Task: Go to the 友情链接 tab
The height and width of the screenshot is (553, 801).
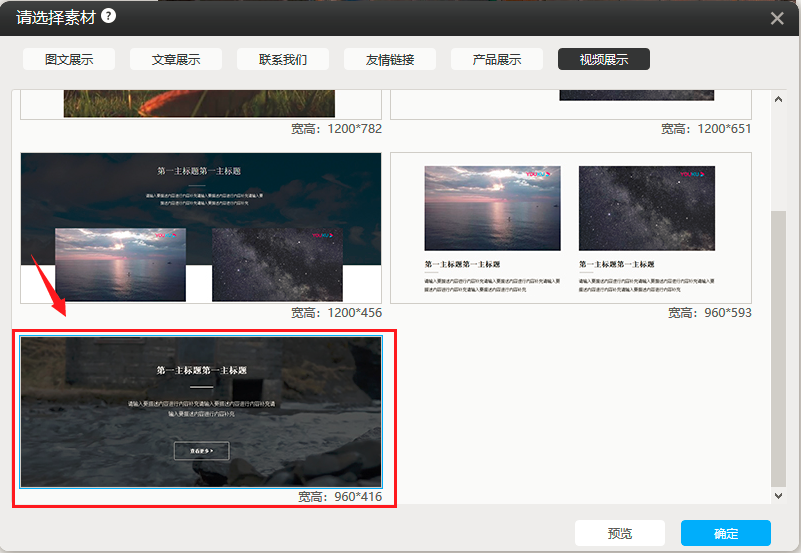Action: tap(390, 59)
